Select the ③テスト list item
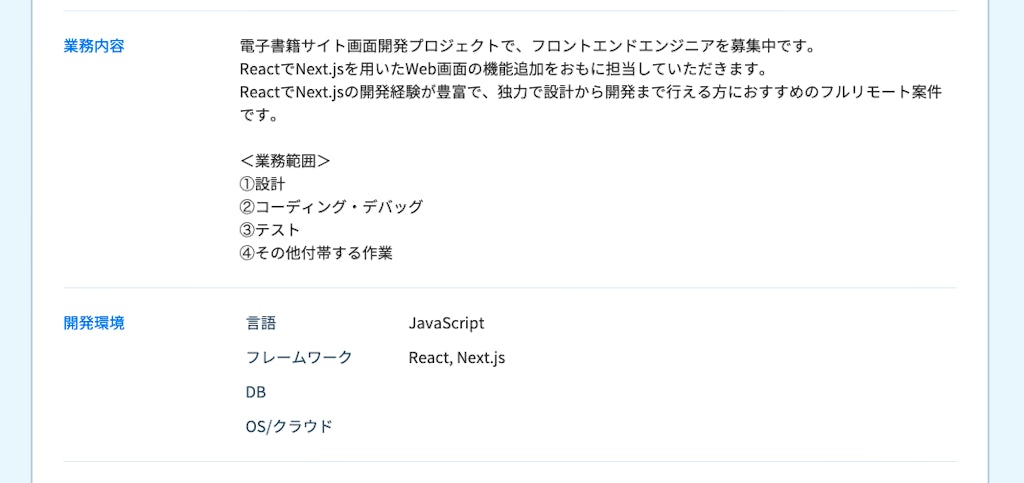 (x=270, y=230)
